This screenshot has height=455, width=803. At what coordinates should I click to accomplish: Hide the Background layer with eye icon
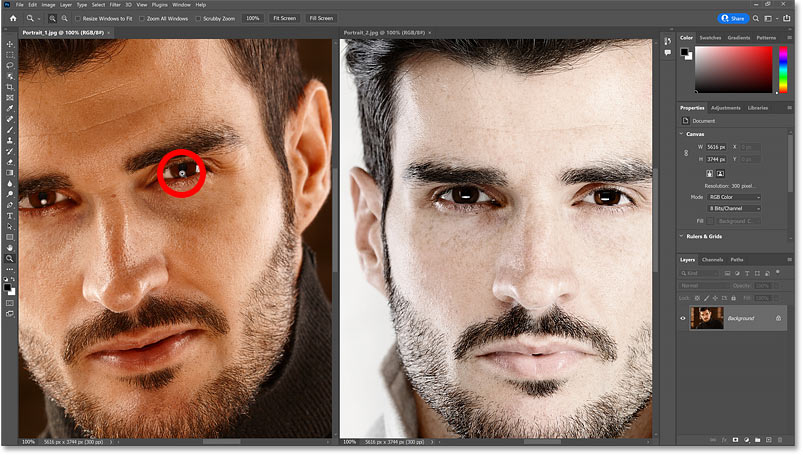[x=683, y=318]
